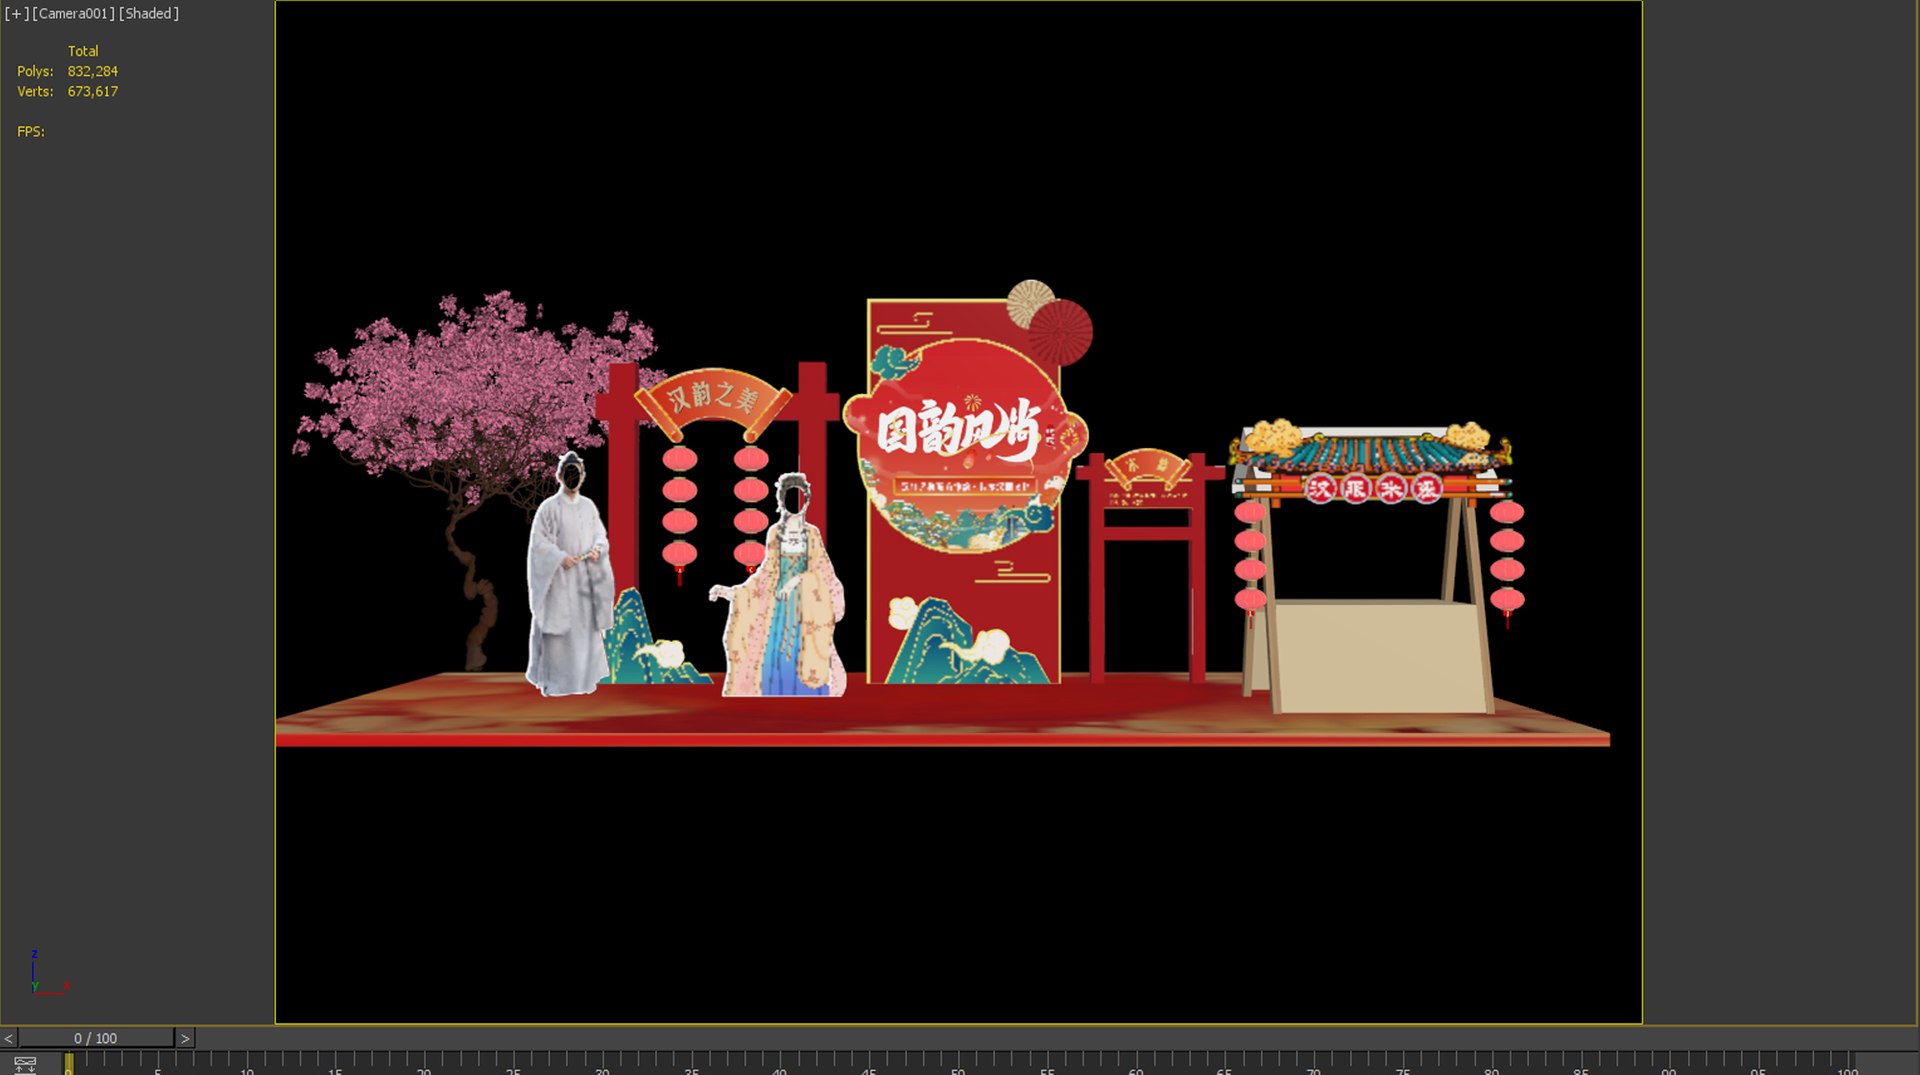Click the Verts count 673,617

[93, 91]
